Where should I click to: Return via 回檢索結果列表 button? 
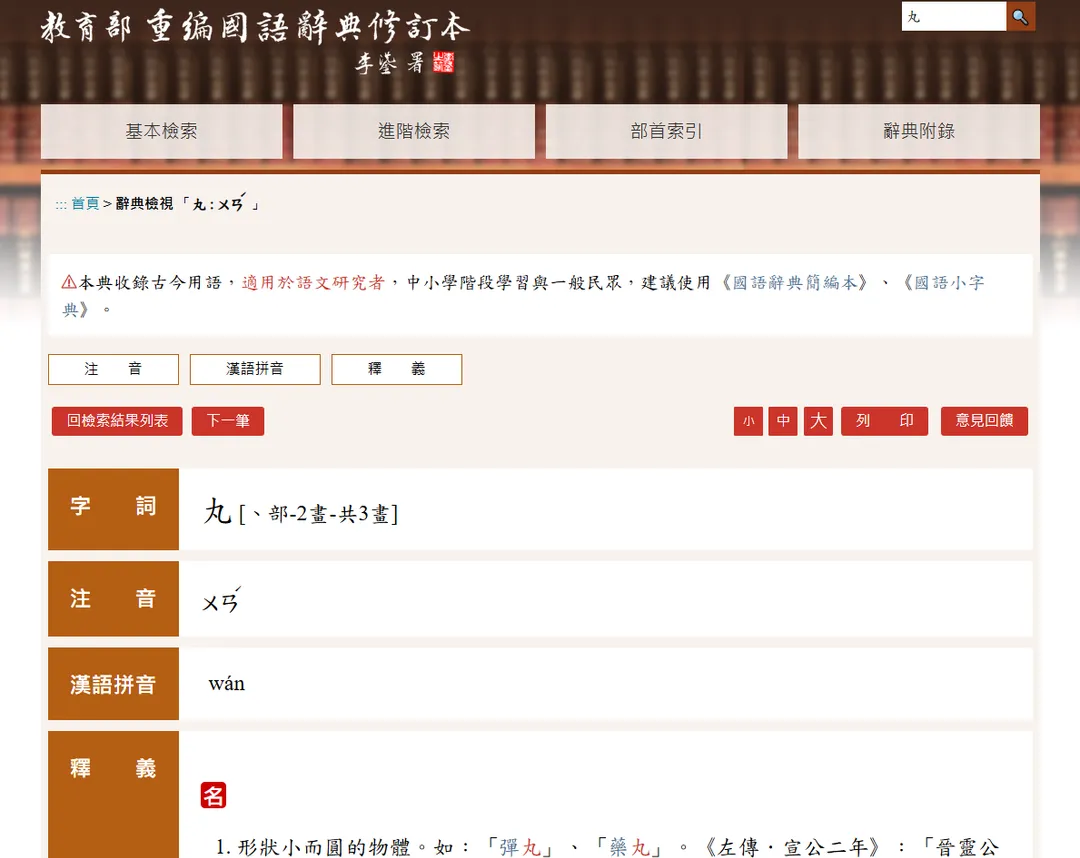117,421
